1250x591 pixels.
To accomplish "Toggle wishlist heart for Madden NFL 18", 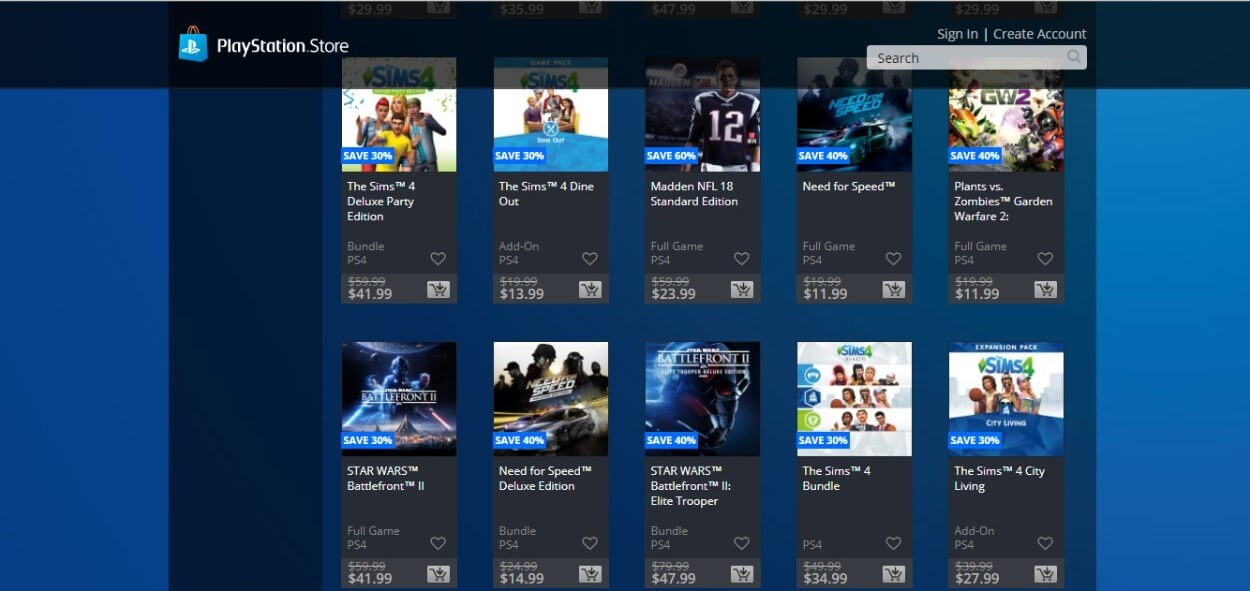I will 741,259.
